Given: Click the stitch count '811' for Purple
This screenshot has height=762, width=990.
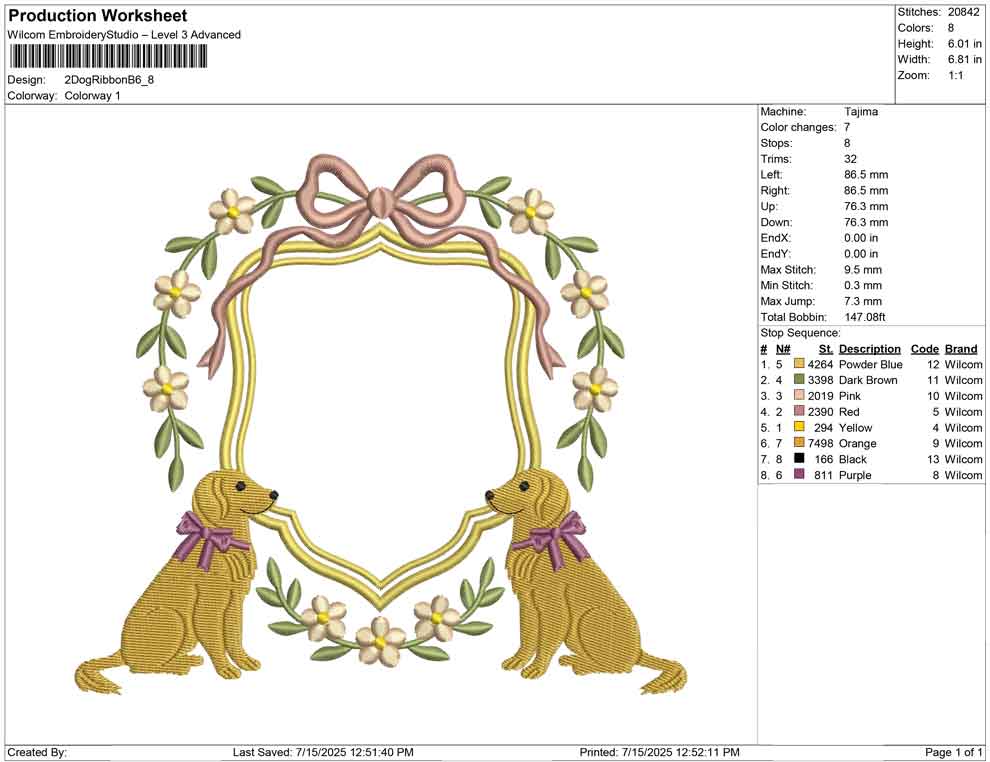Looking at the screenshot, I should (x=823, y=475).
